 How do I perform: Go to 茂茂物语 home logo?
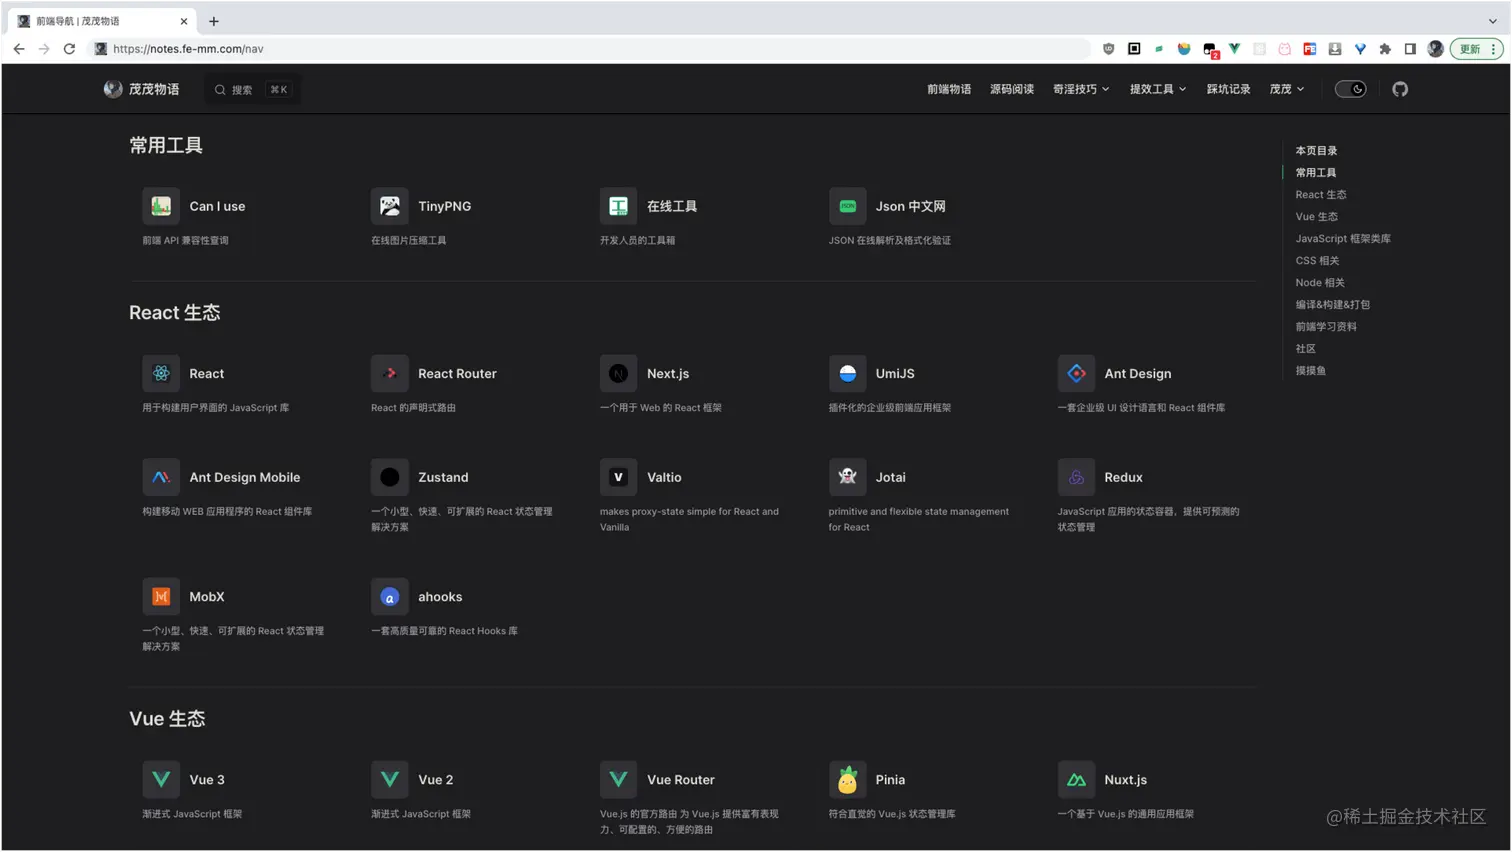(142, 89)
